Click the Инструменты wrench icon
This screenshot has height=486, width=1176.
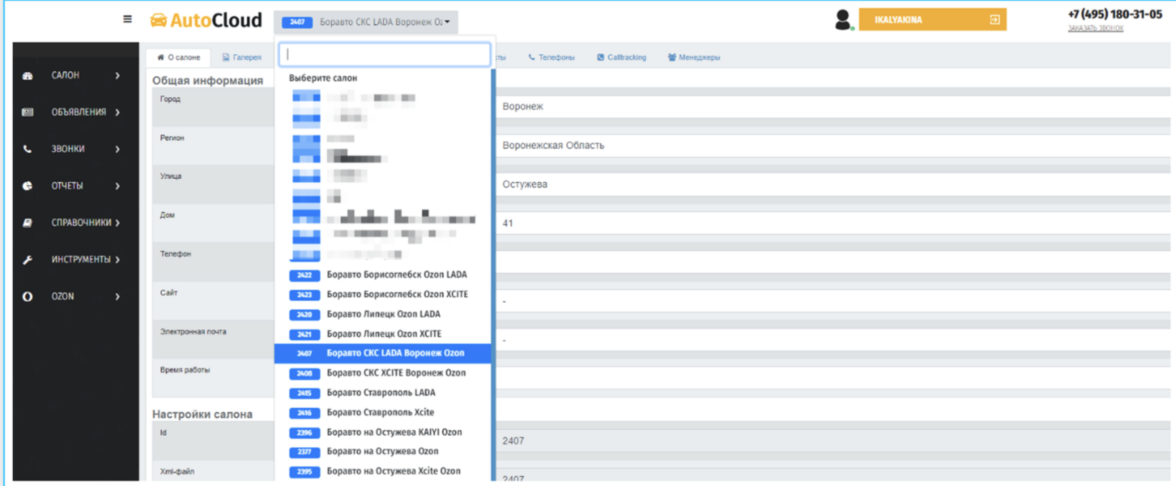28,260
